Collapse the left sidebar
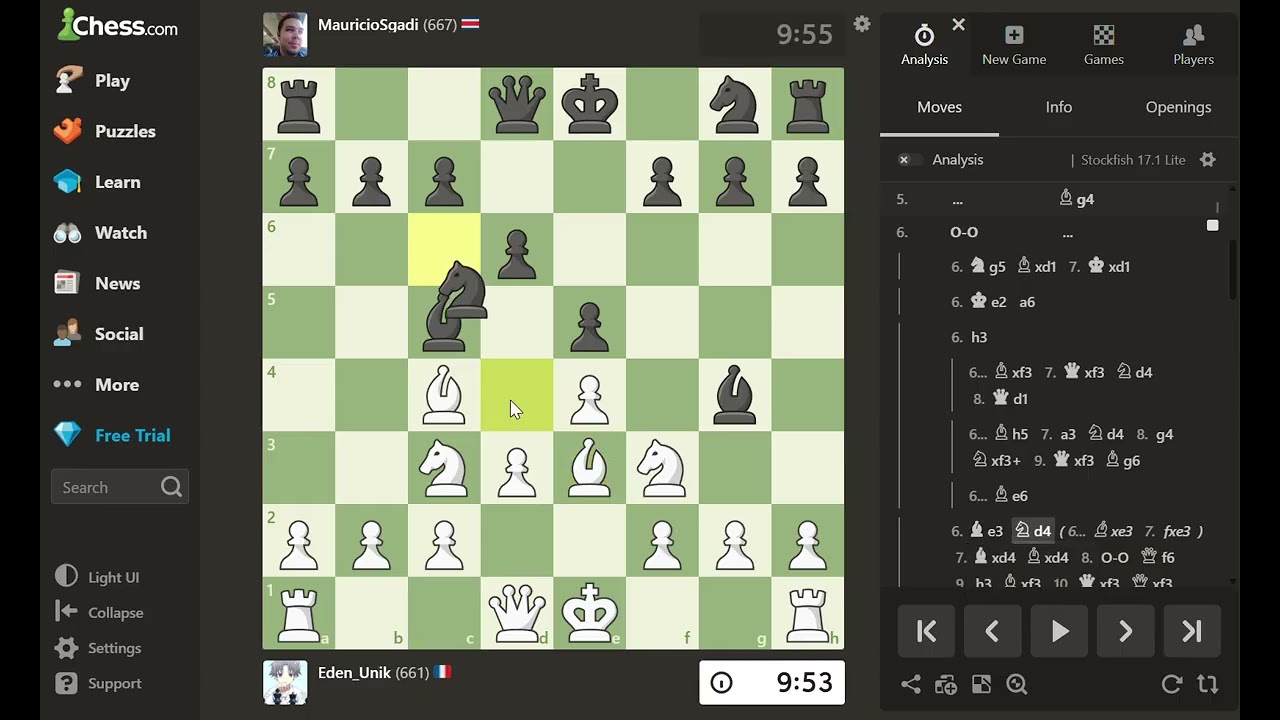 99,612
